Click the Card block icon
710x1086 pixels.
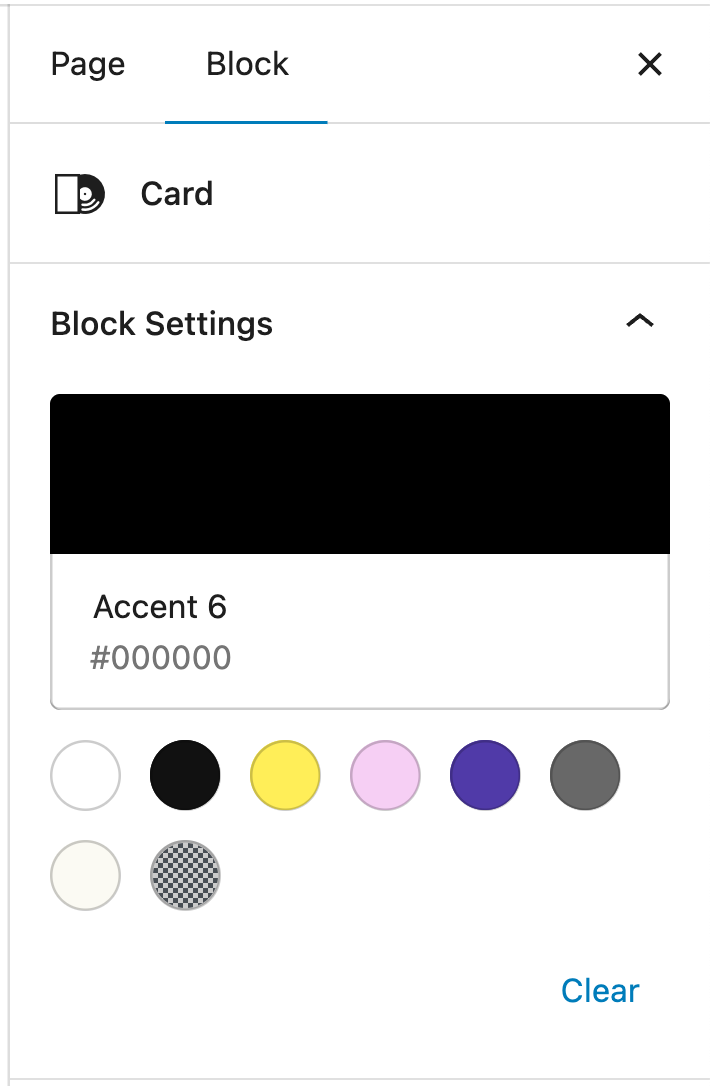(x=79, y=194)
